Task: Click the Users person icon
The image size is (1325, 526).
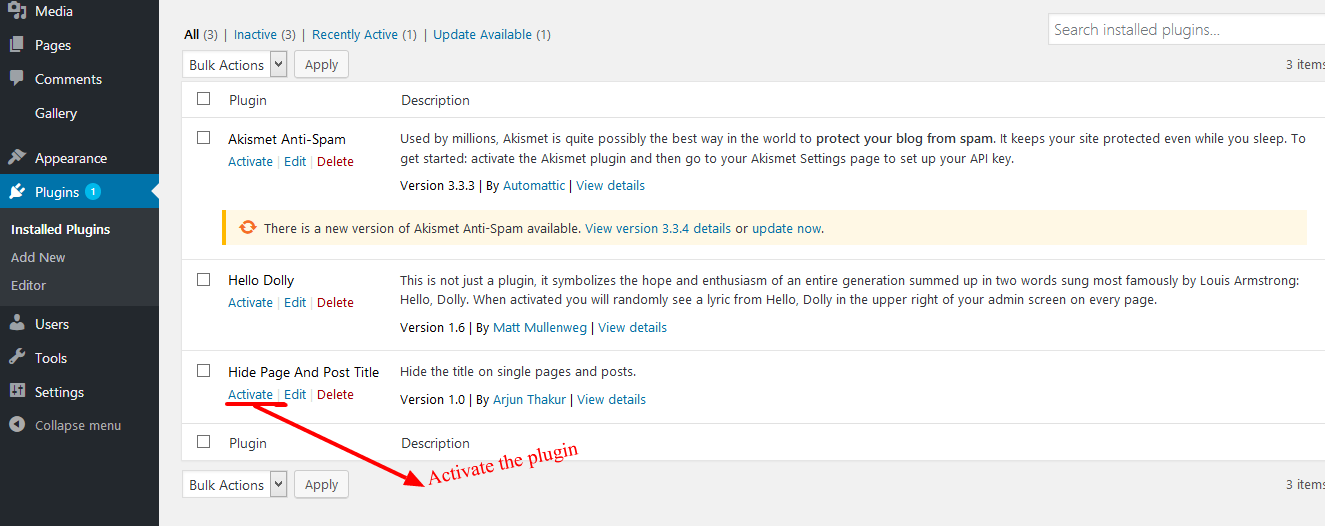Action: pos(17,324)
